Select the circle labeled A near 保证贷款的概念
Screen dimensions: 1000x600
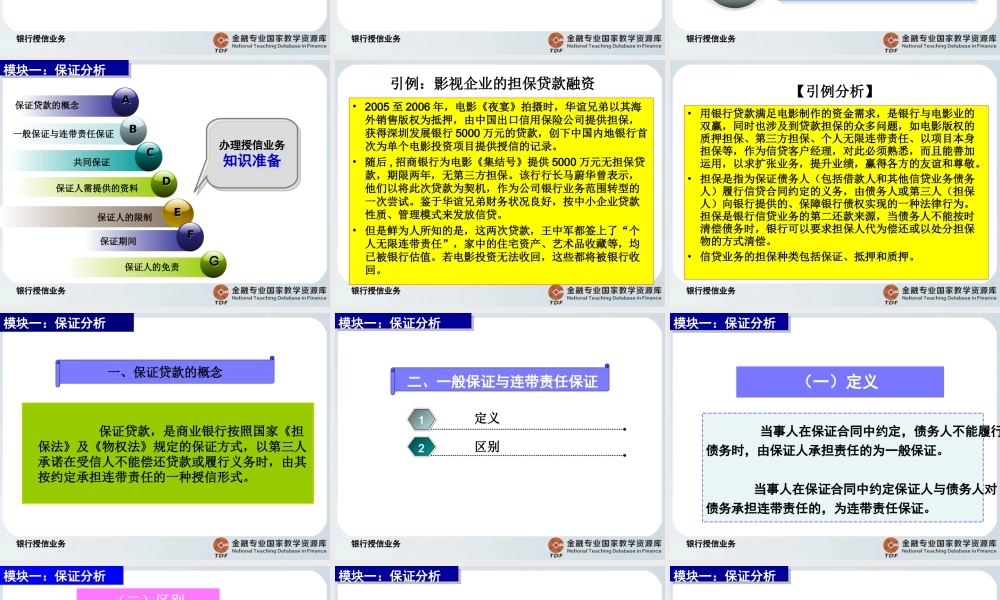click(x=124, y=101)
